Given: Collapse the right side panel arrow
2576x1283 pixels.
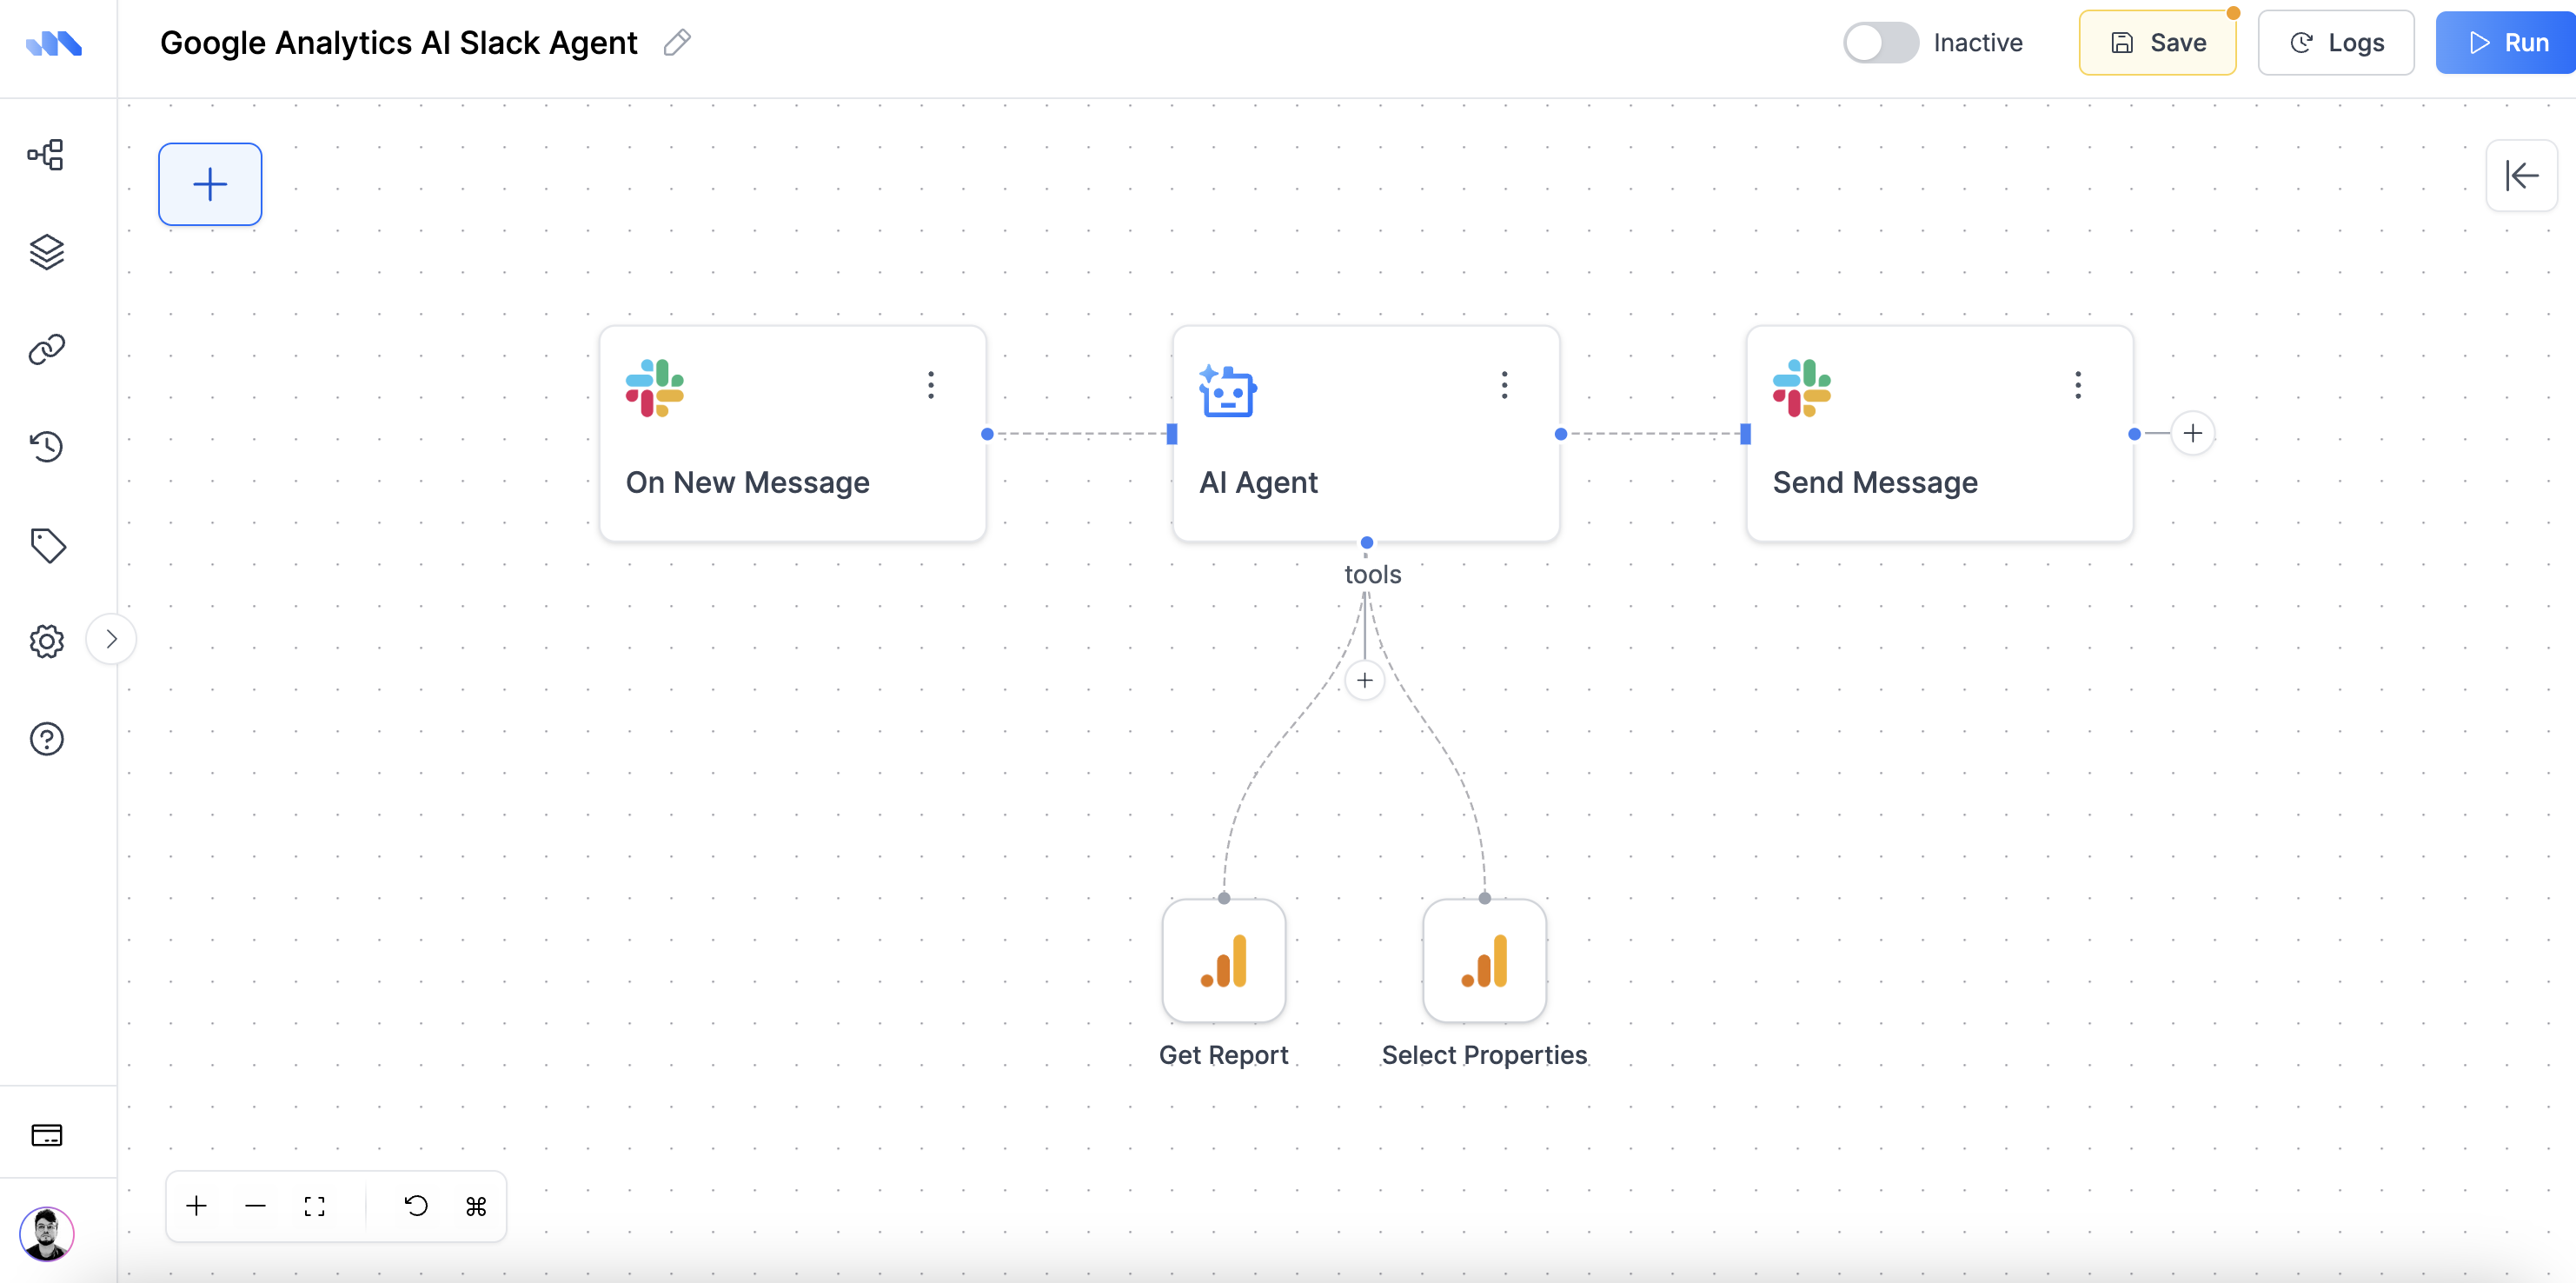Looking at the screenshot, I should (2521, 176).
